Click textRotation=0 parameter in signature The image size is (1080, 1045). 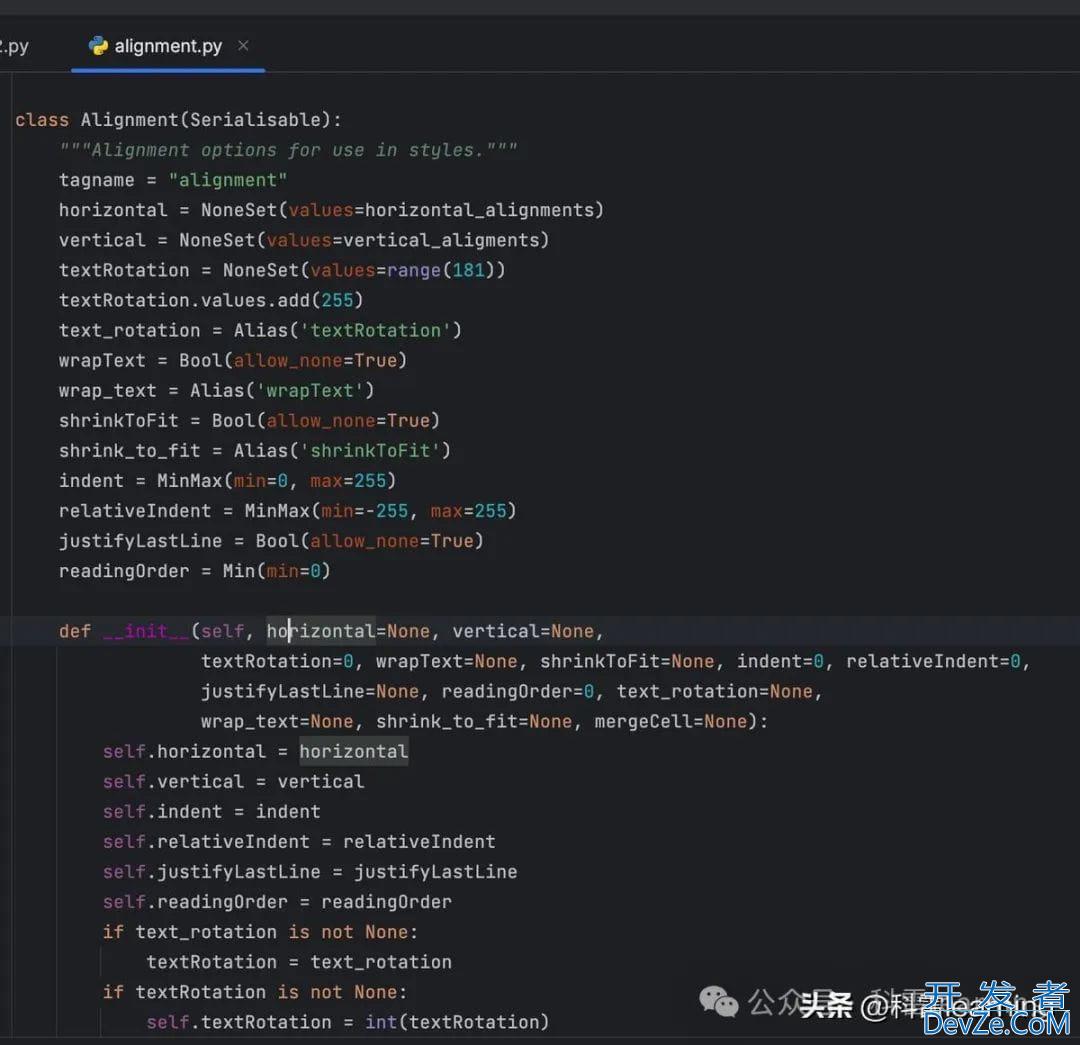click(x=277, y=661)
